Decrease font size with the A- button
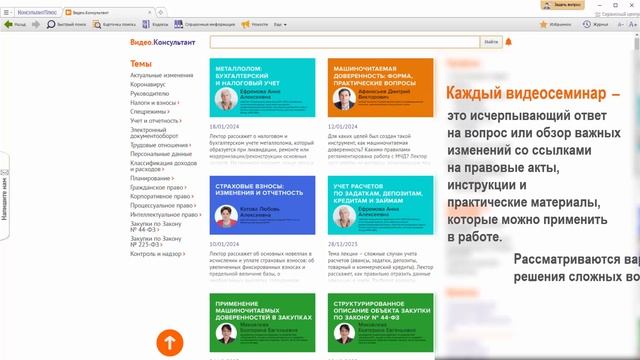This screenshot has width=640, height=360. (620, 24)
